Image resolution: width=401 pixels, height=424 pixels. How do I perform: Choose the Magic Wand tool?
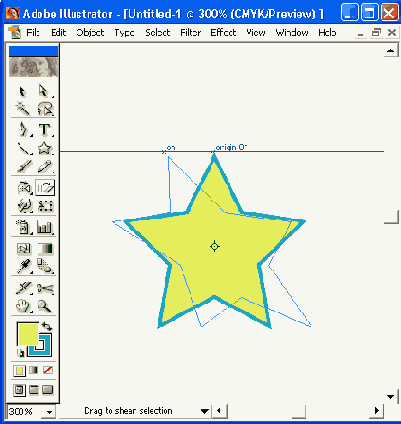pyautogui.click(x=23, y=108)
